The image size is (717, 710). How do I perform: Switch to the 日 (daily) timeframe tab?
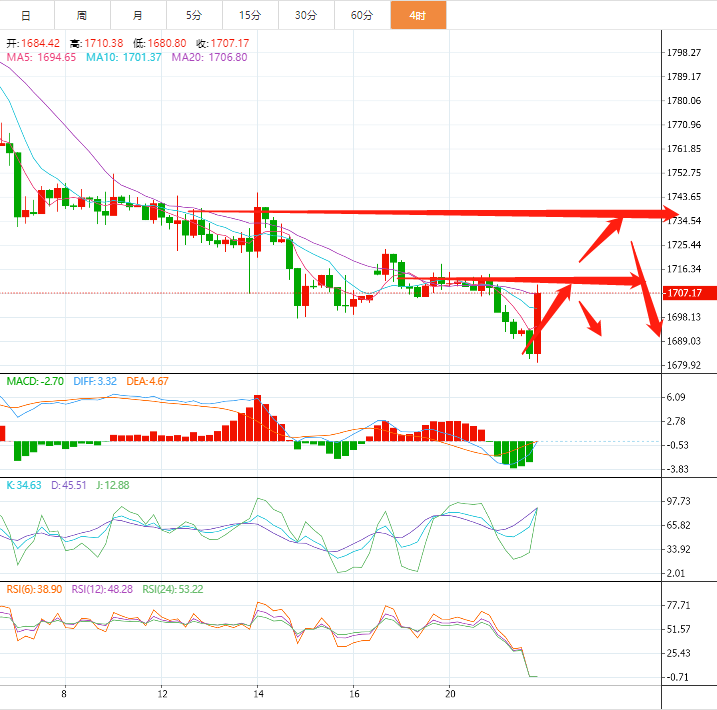pos(27,15)
